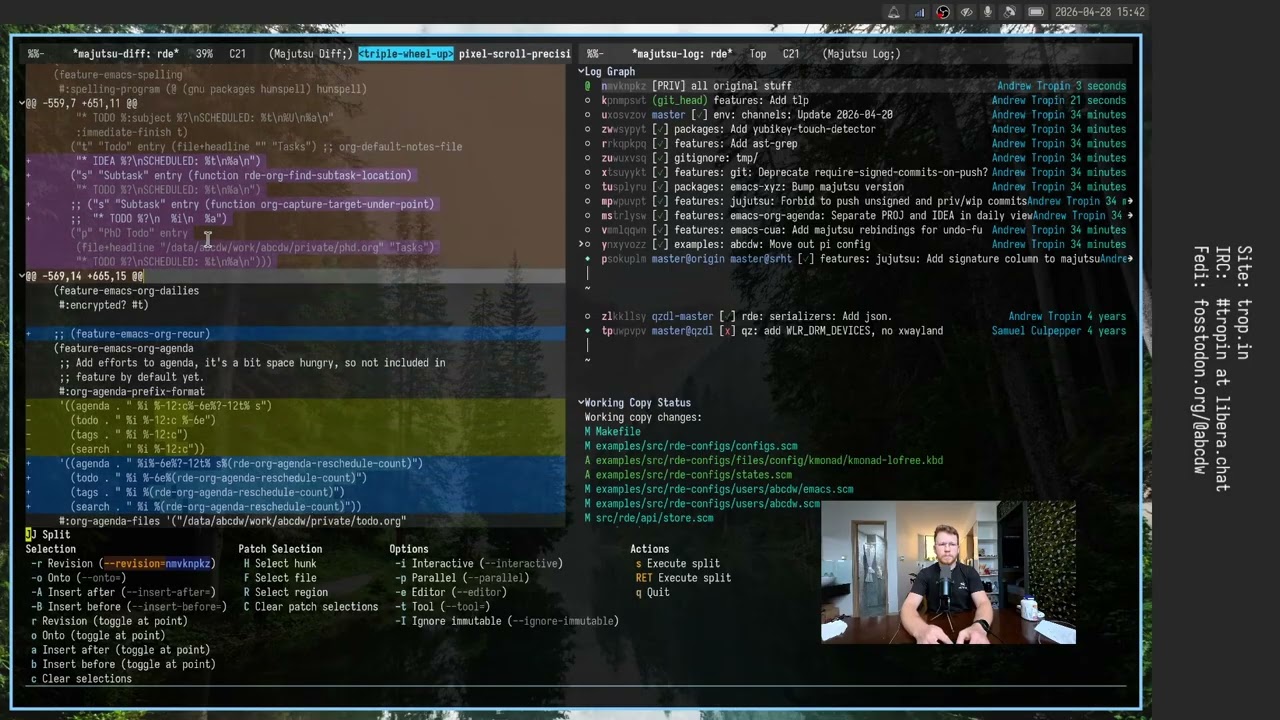This screenshot has width=1280, height=720.
Task: Click the qzdl-master bookmark label
Action: click(x=683, y=317)
